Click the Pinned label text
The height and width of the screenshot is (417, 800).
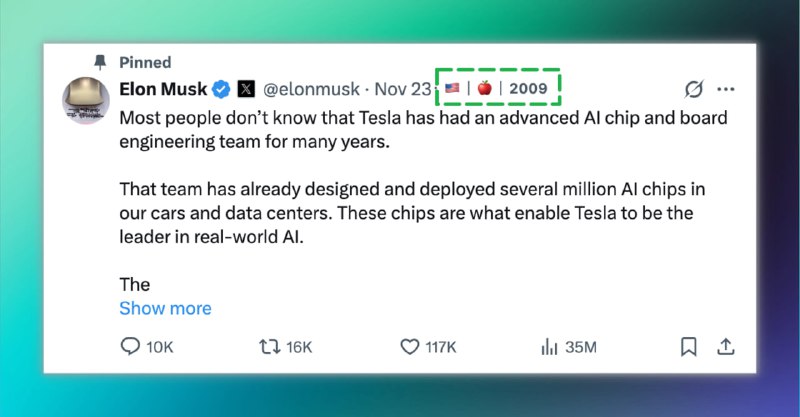[145, 62]
